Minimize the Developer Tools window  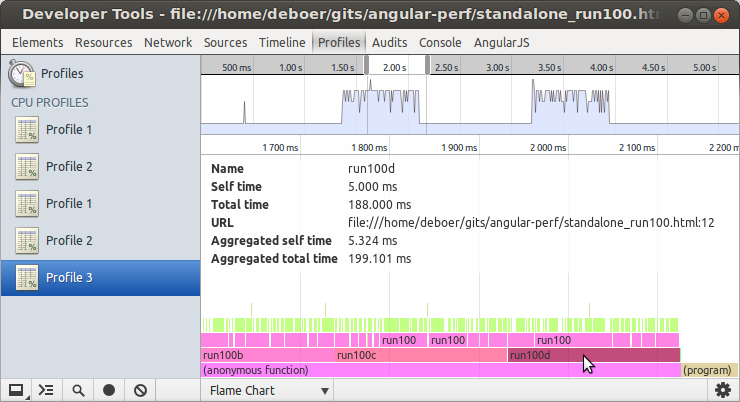[x=685, y=16]
